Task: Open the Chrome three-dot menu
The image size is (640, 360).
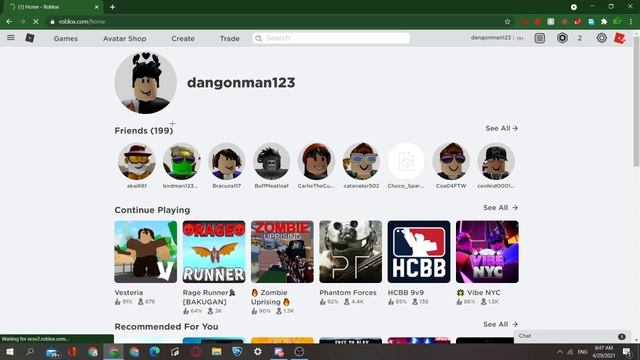Action: pos(631,22)
